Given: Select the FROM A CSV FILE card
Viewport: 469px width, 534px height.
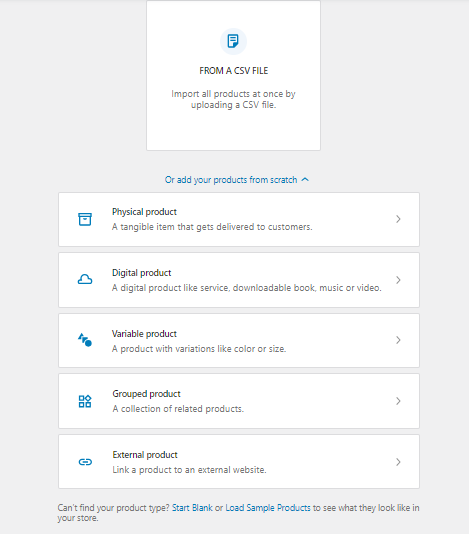Looking at the screenshot, I should click(x=233, y=76).
